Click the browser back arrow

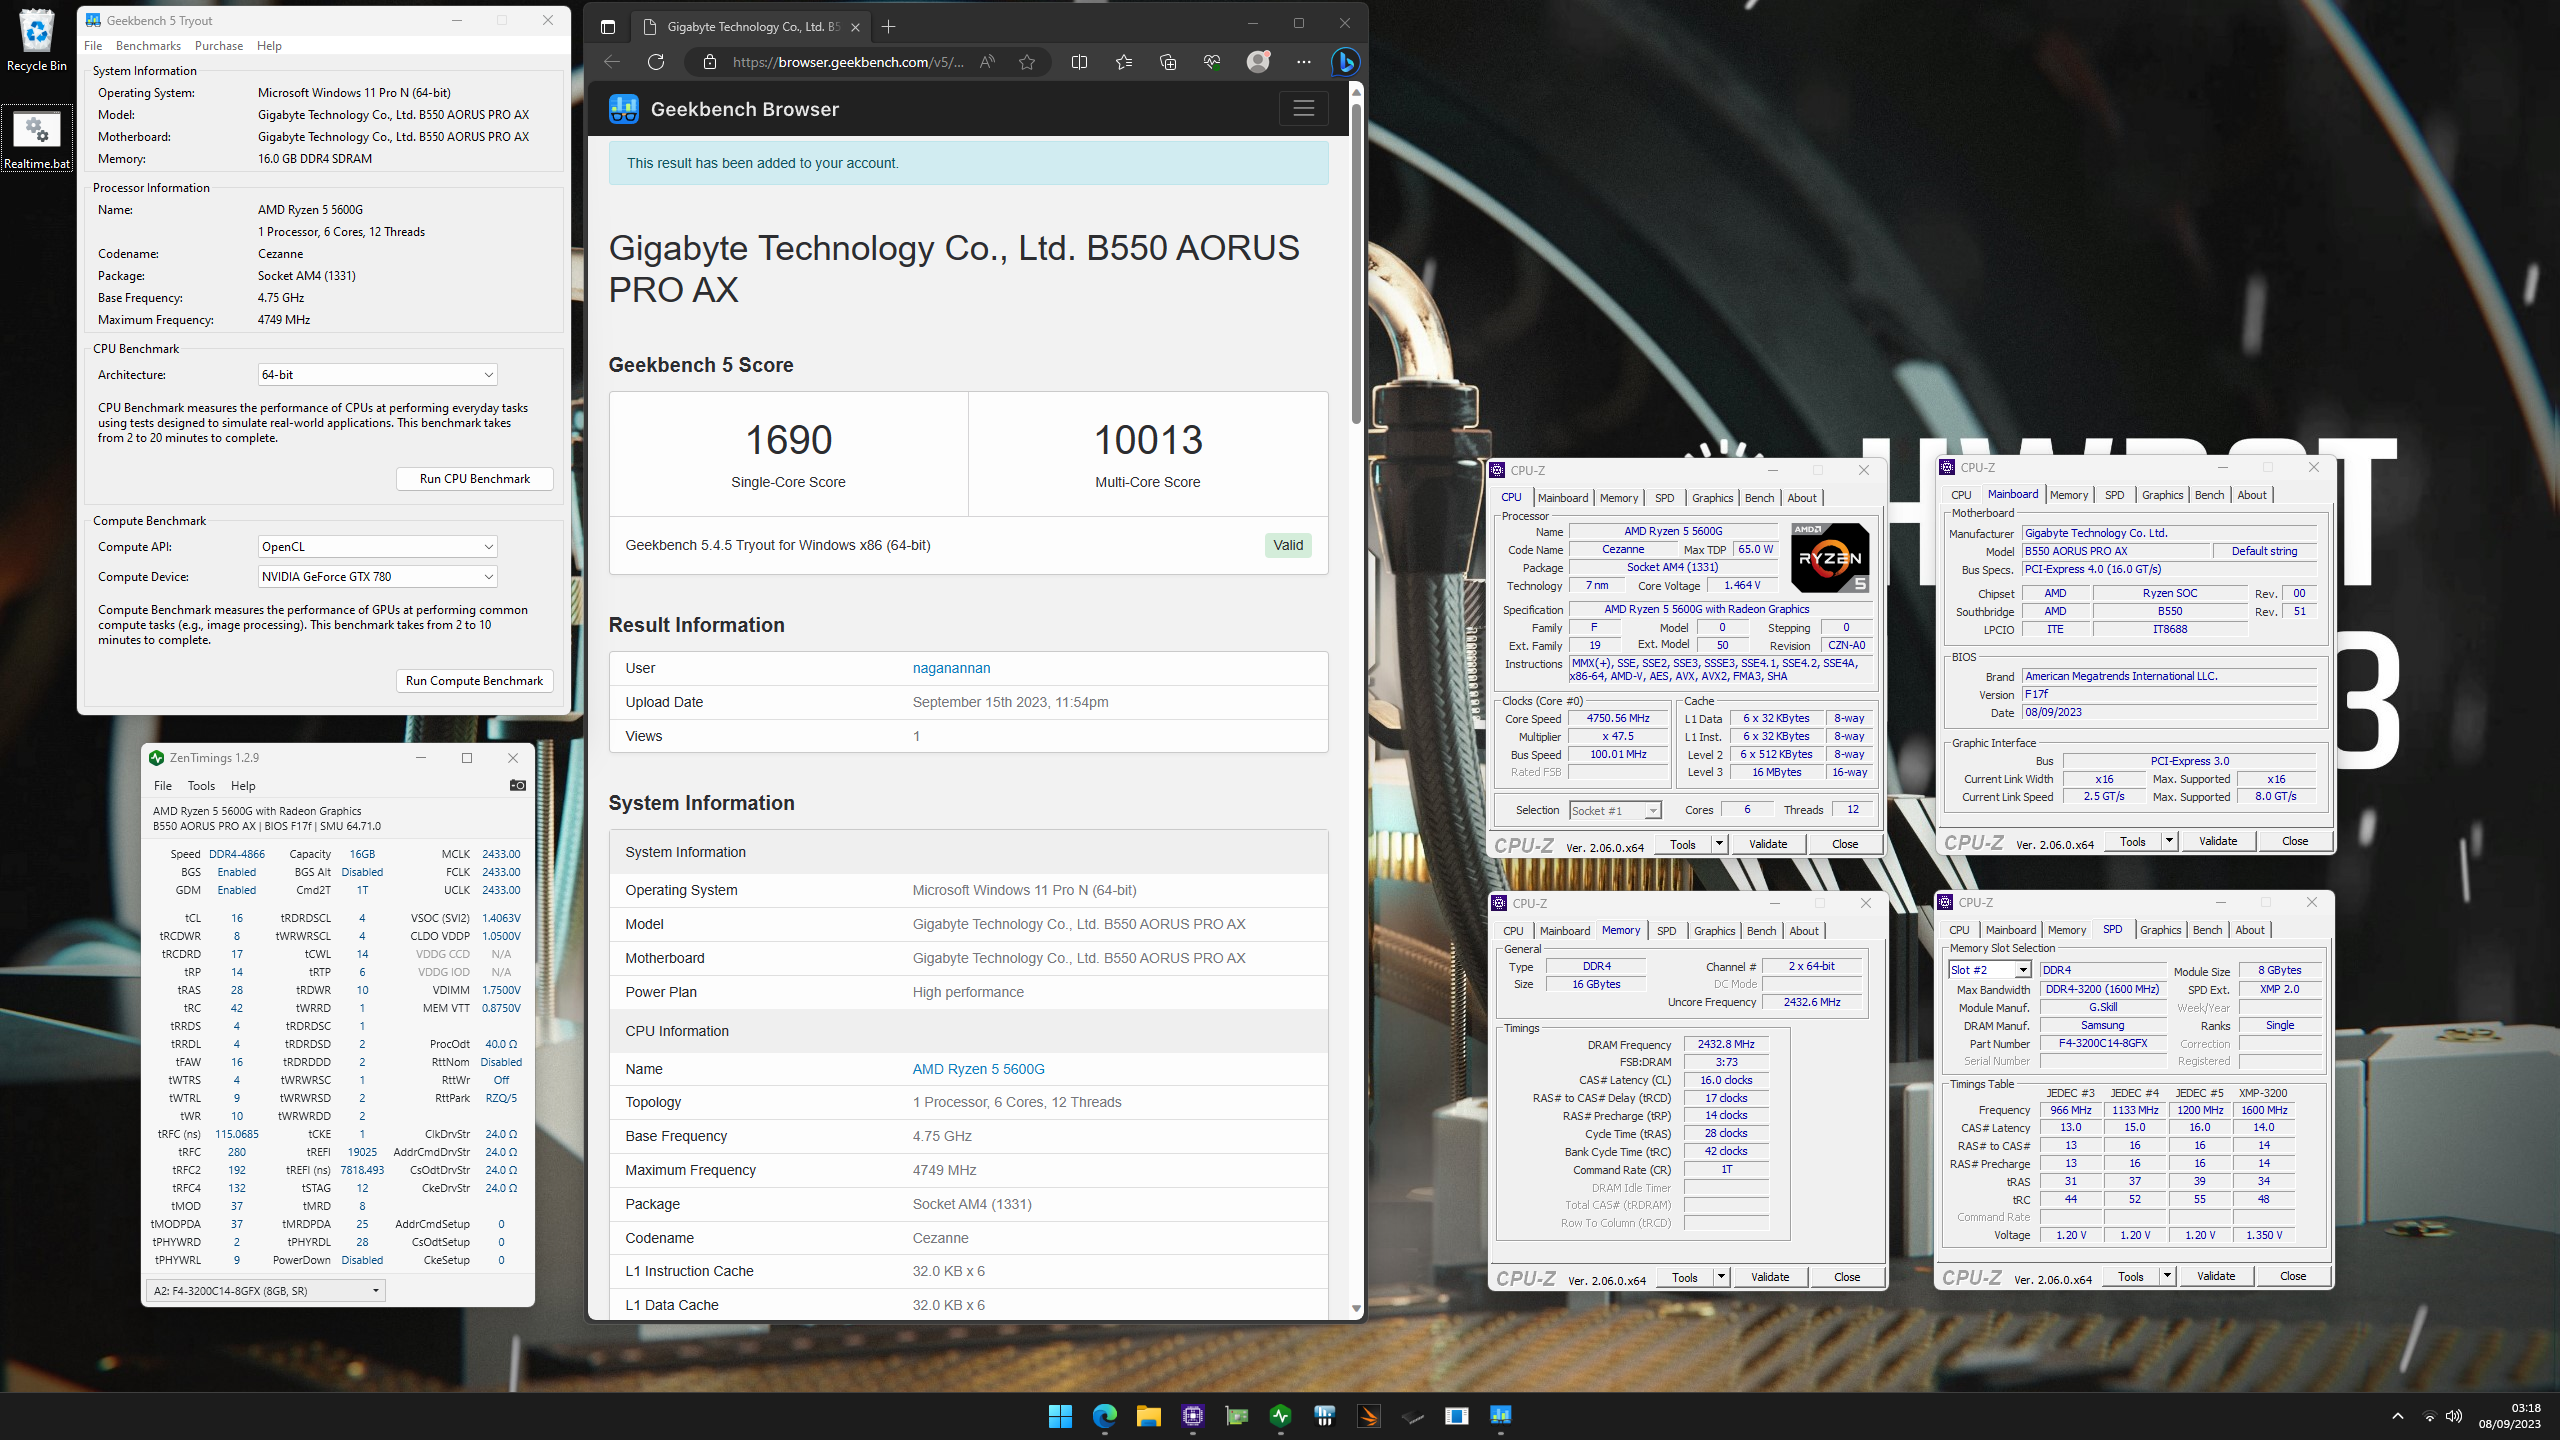click(x=612, y=62)
